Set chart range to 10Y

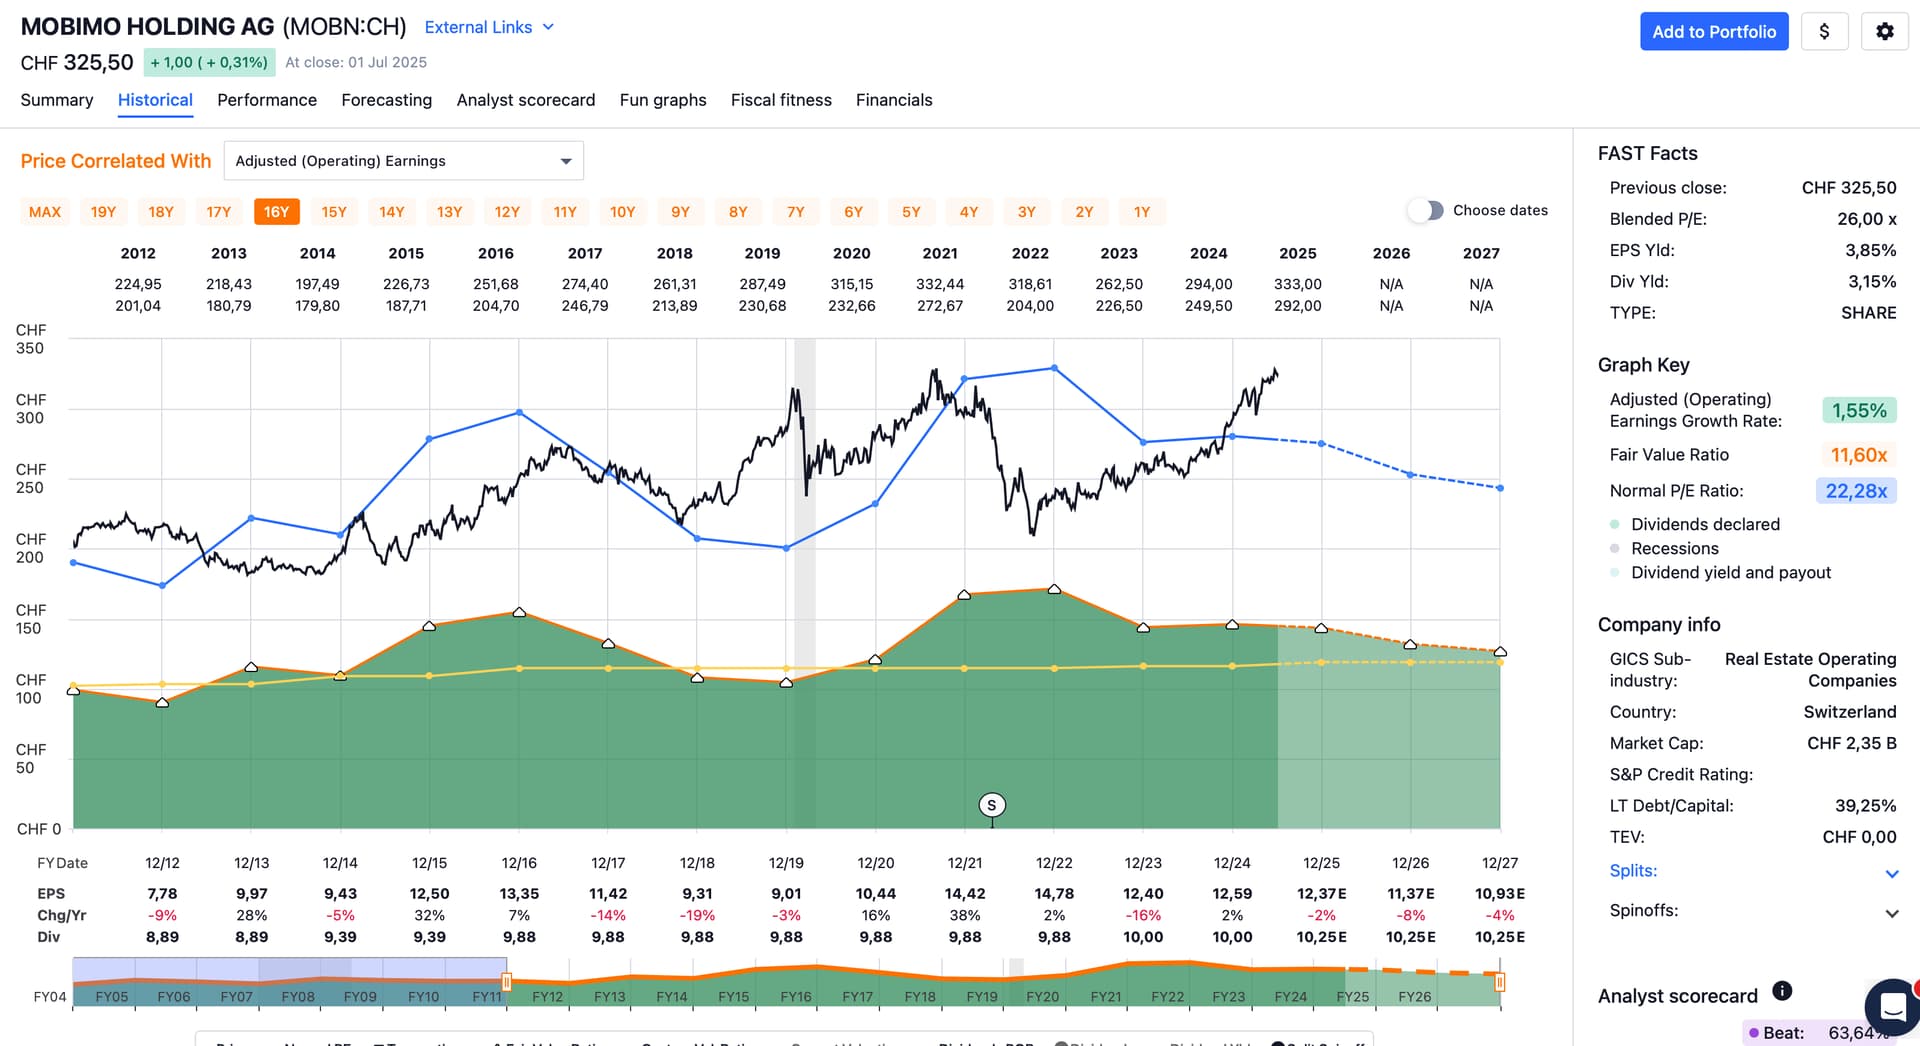click(623, 212)
